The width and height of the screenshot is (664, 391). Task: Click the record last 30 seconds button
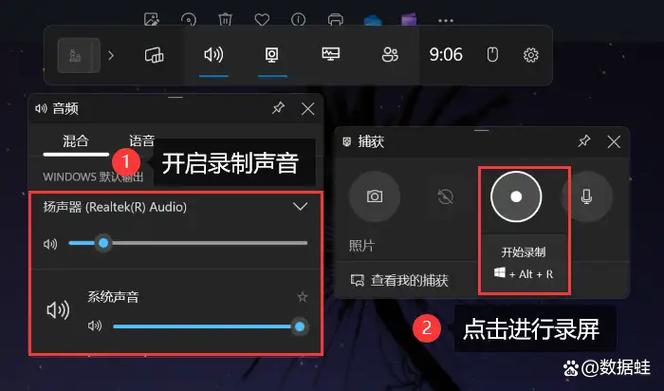pos(445,197)
